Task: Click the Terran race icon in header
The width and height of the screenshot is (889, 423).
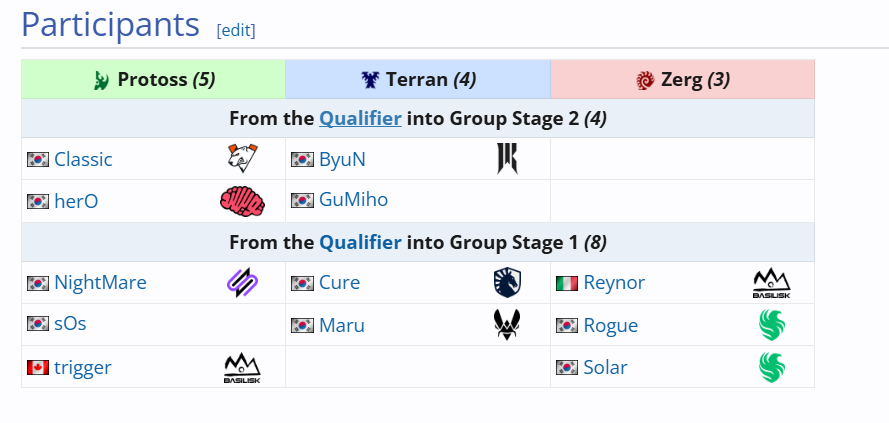Action: (x=370, y=80)
